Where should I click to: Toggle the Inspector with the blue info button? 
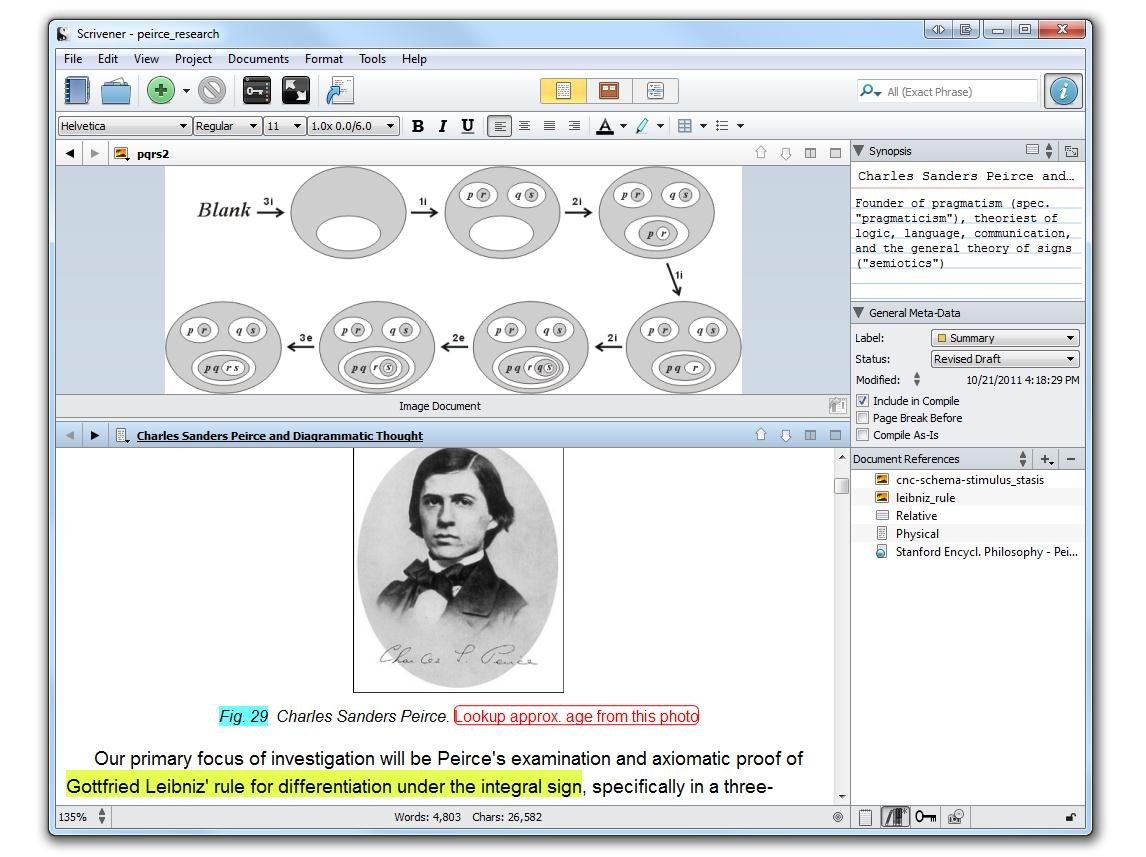(1063, 91)
